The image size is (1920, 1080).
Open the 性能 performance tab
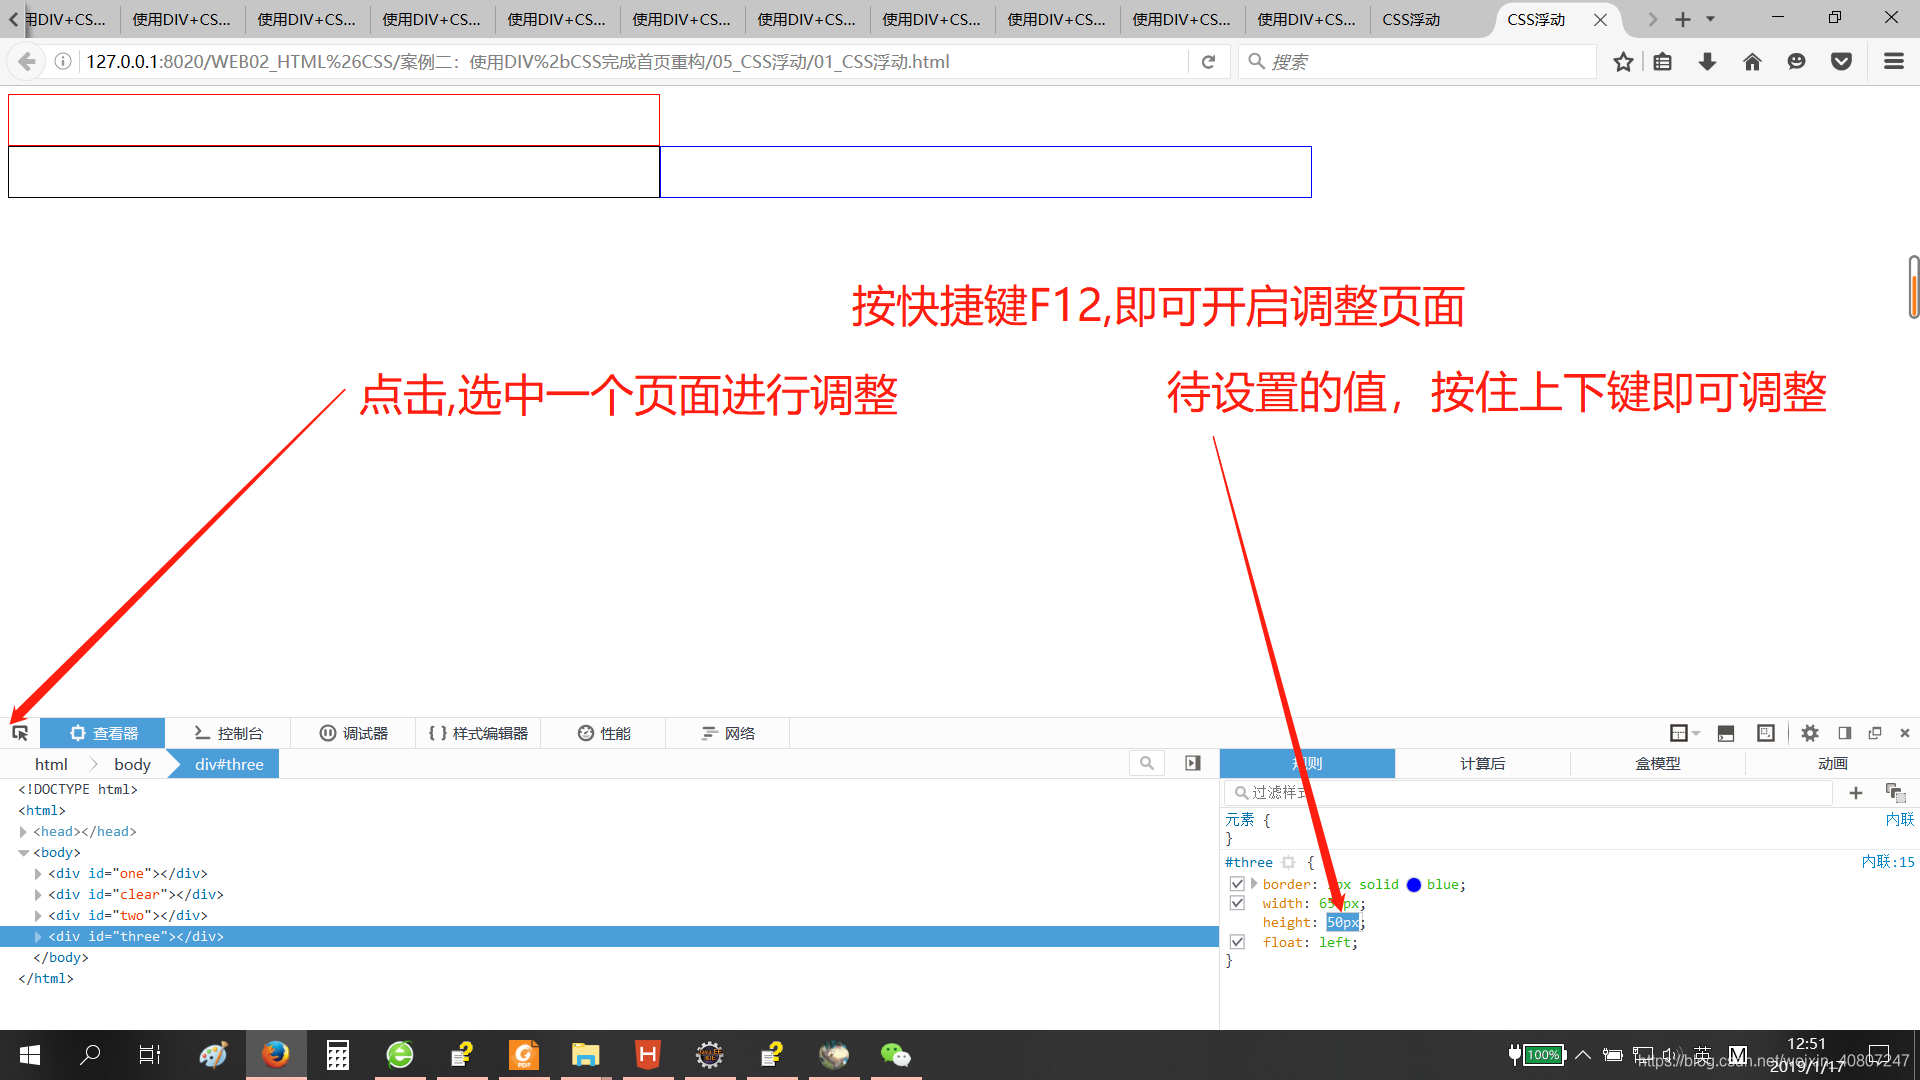603,733
